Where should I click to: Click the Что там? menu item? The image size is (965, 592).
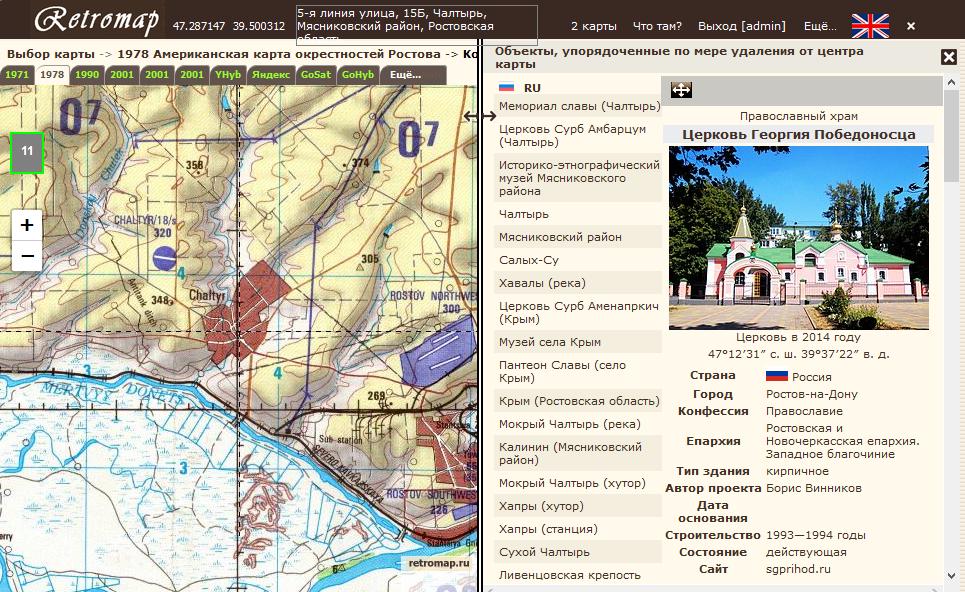(x=657, y=26)
